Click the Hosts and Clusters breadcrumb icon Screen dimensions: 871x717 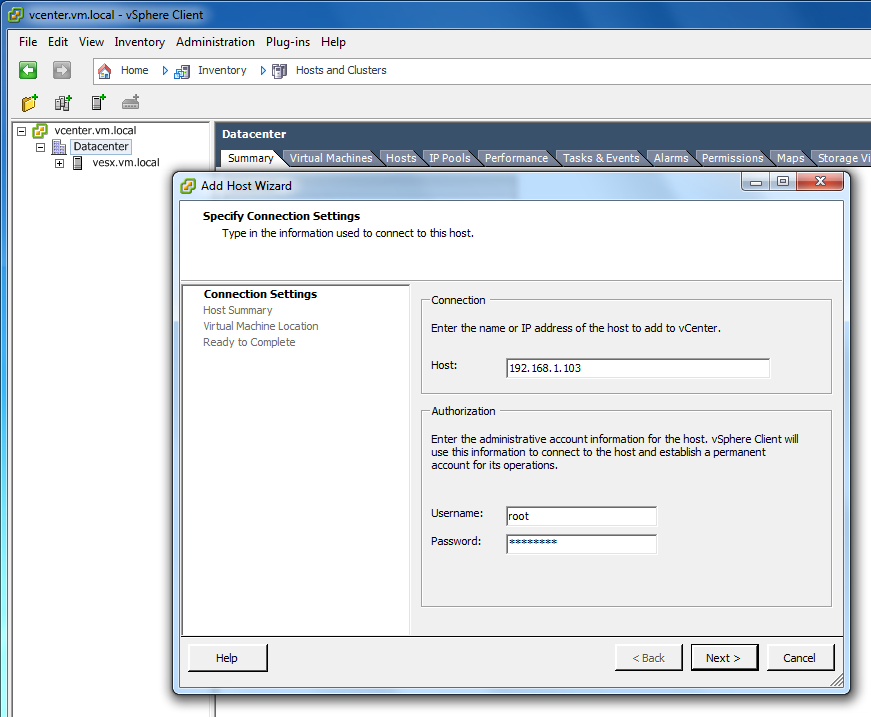[279, 71]
